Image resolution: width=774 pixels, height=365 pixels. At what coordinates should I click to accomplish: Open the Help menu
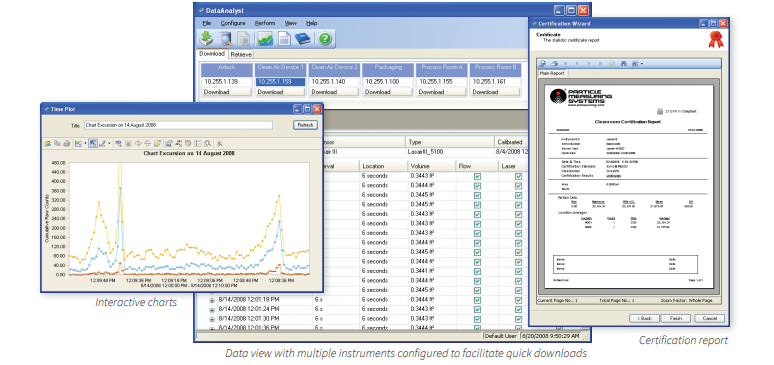(311, 23)
